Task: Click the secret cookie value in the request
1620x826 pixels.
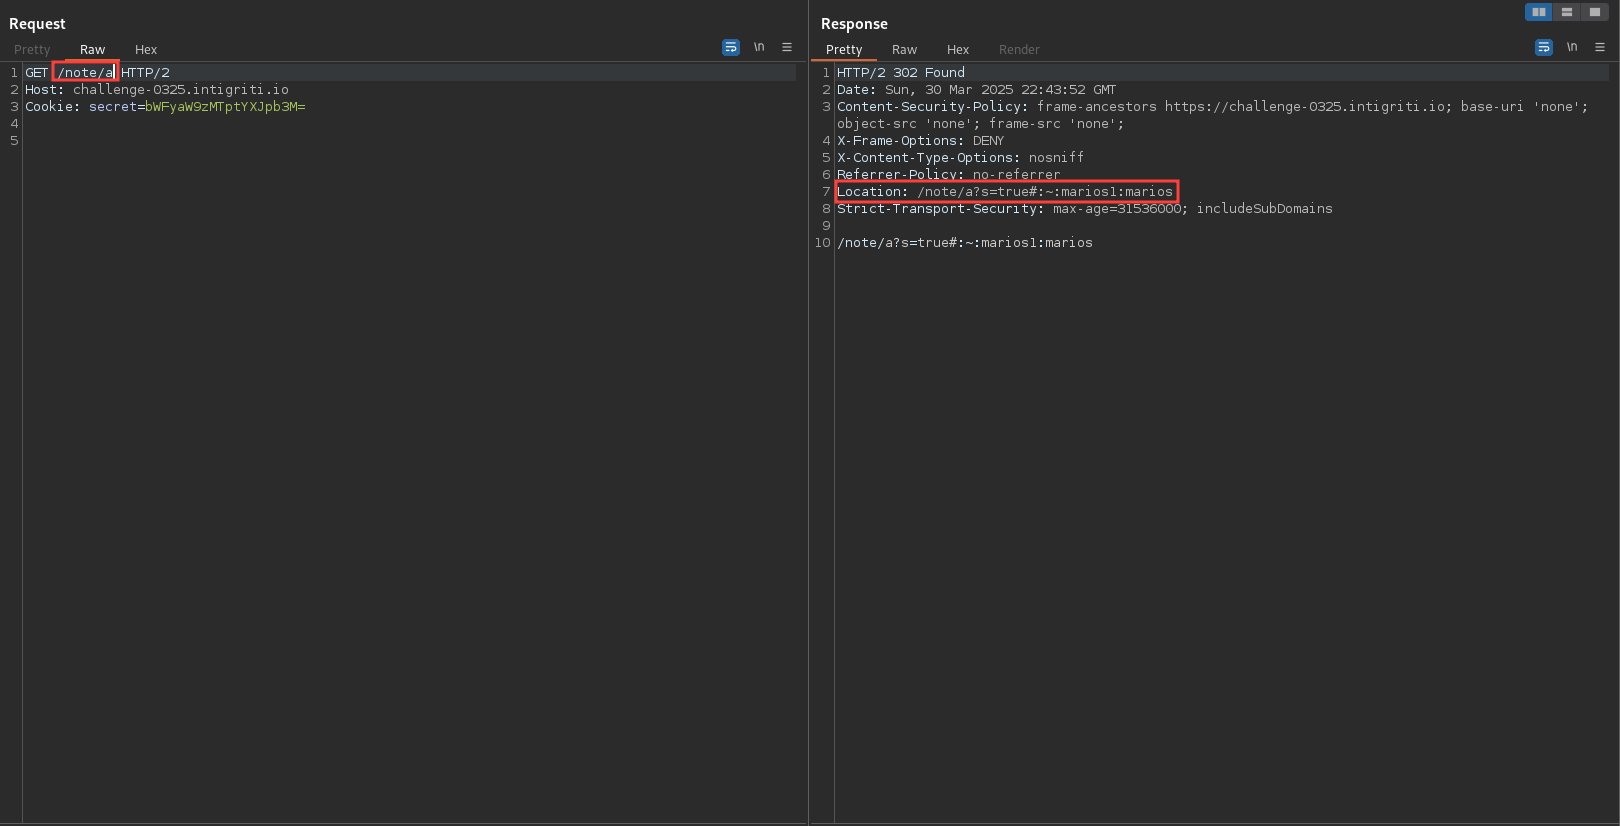Action: (225, 107)
